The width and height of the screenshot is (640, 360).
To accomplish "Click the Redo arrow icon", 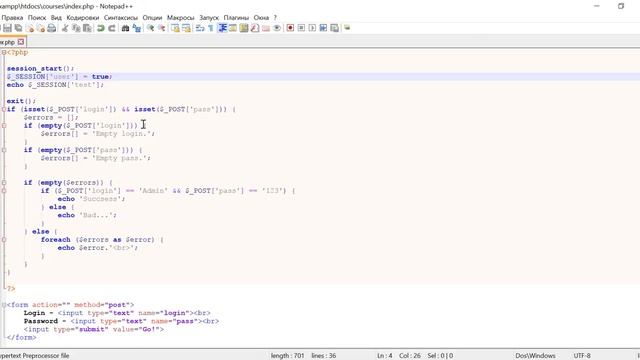I will (x=111, y=28).
